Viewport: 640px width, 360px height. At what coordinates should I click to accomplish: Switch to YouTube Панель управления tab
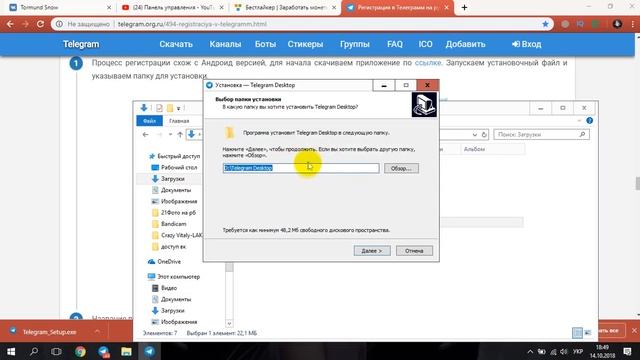[x=173, y=7]
